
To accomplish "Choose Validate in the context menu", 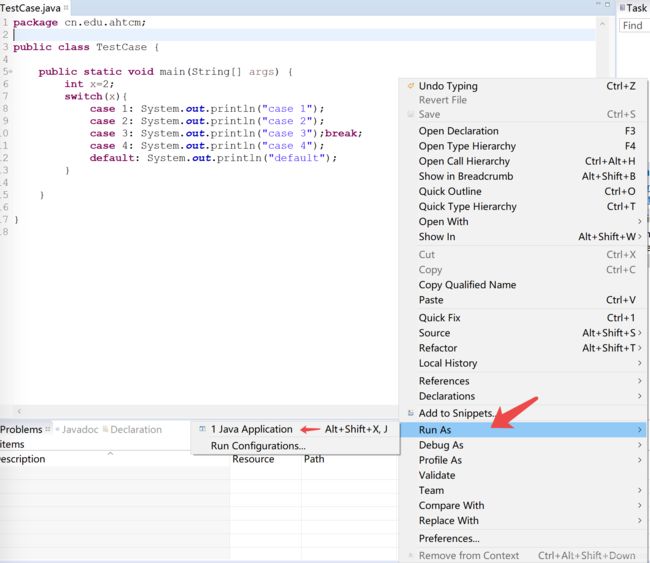I will click(x=523, y=475).
